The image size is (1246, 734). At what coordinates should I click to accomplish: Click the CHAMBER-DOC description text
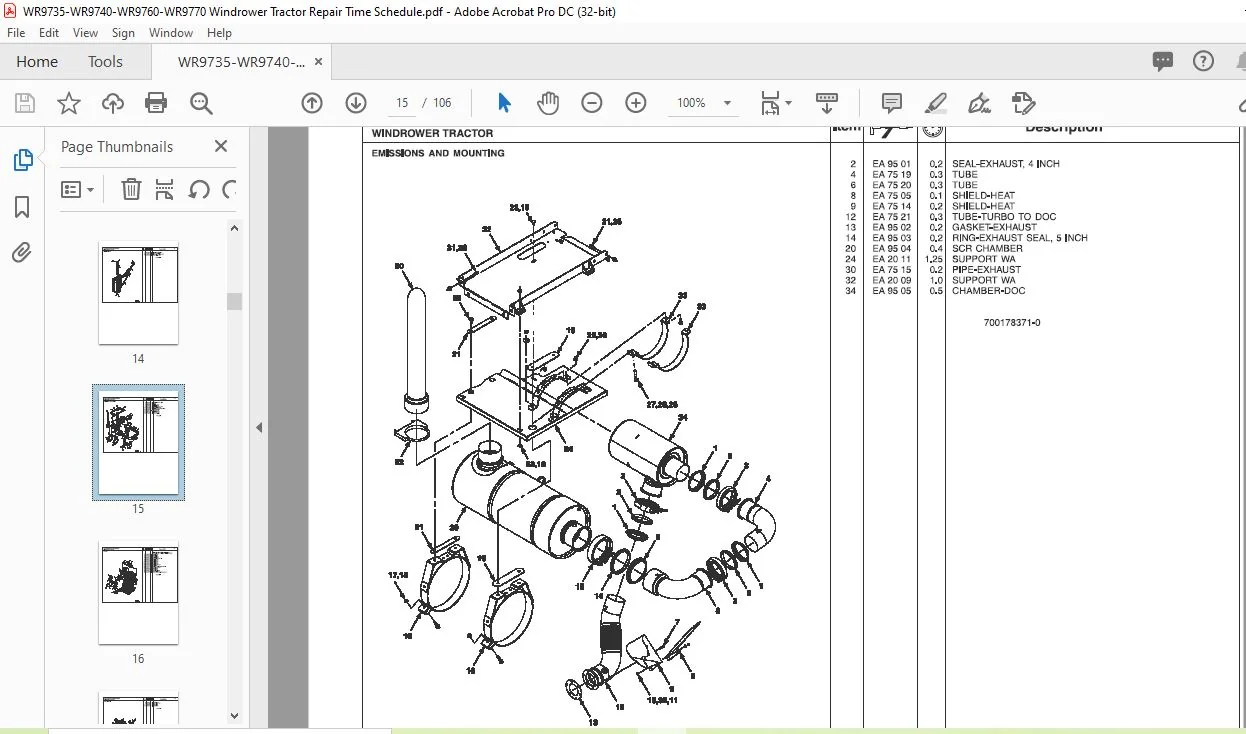[988, 291]
